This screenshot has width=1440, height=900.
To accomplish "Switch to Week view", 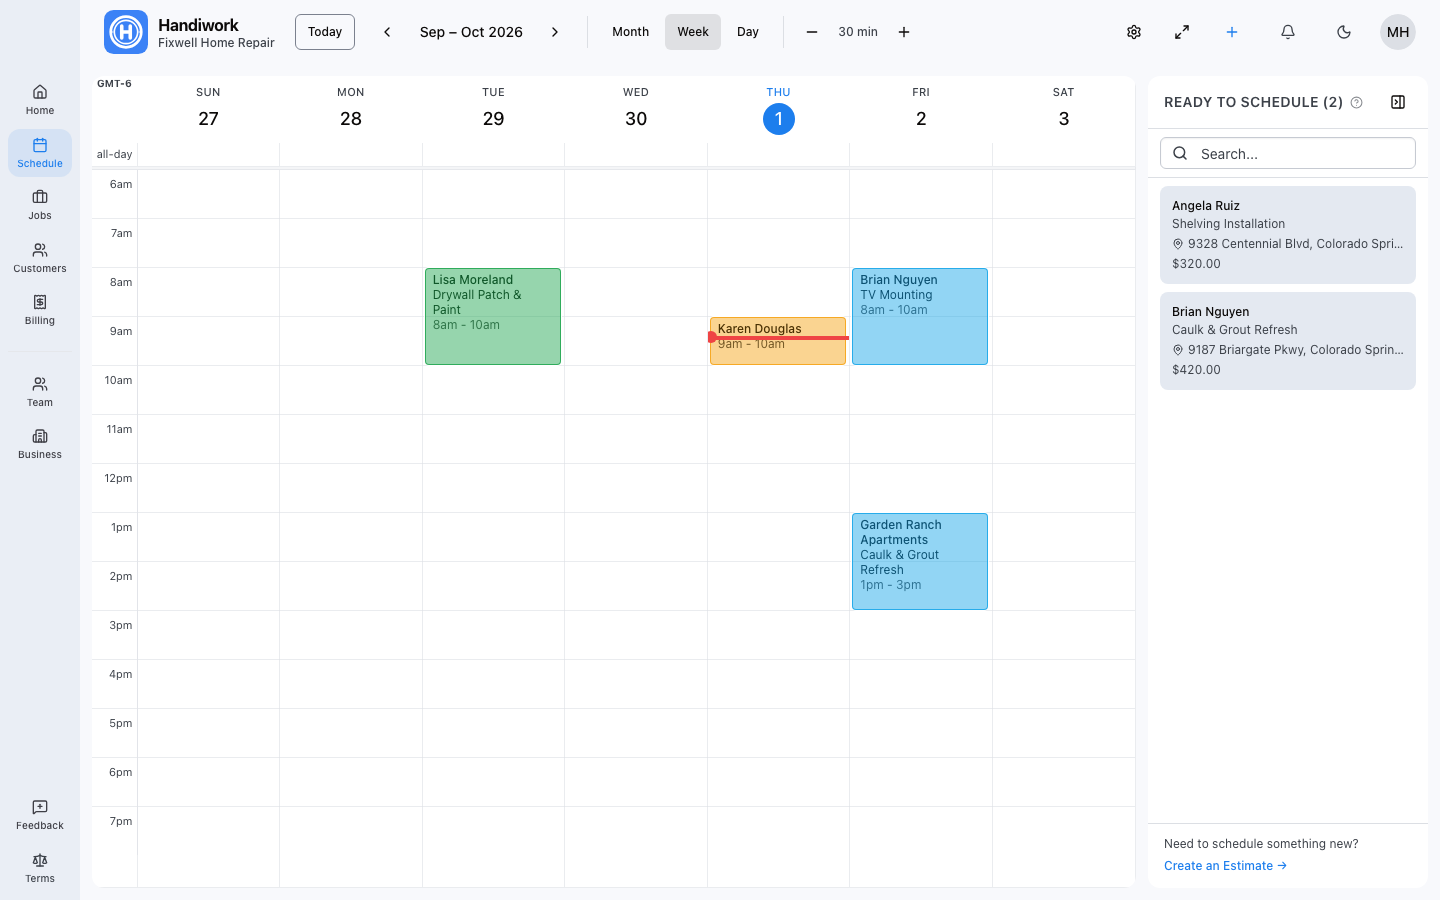I will (x=693, y=32).
